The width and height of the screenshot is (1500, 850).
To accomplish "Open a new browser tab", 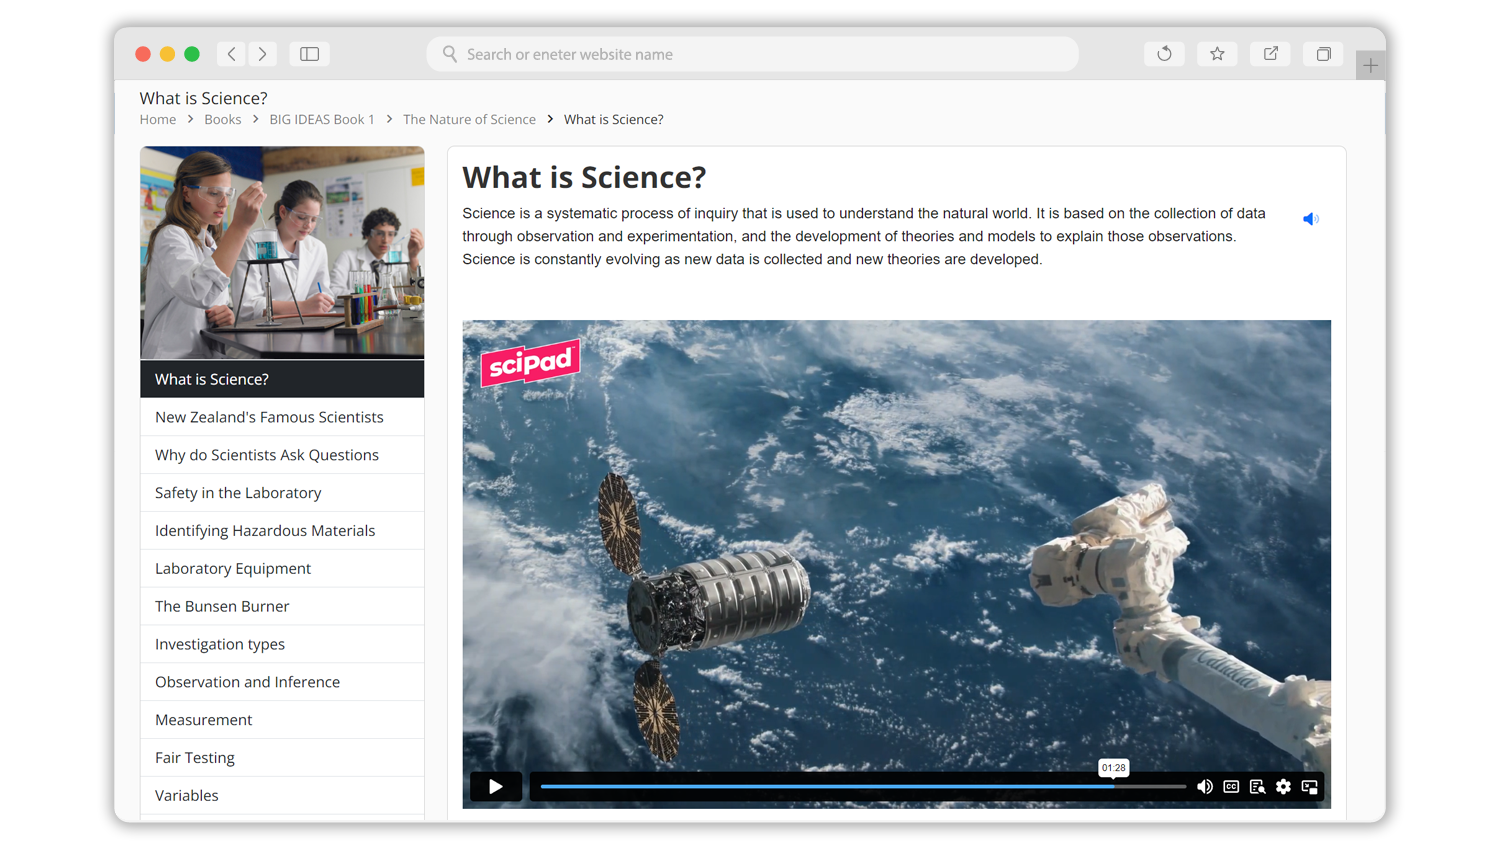I will [1370, 64].
